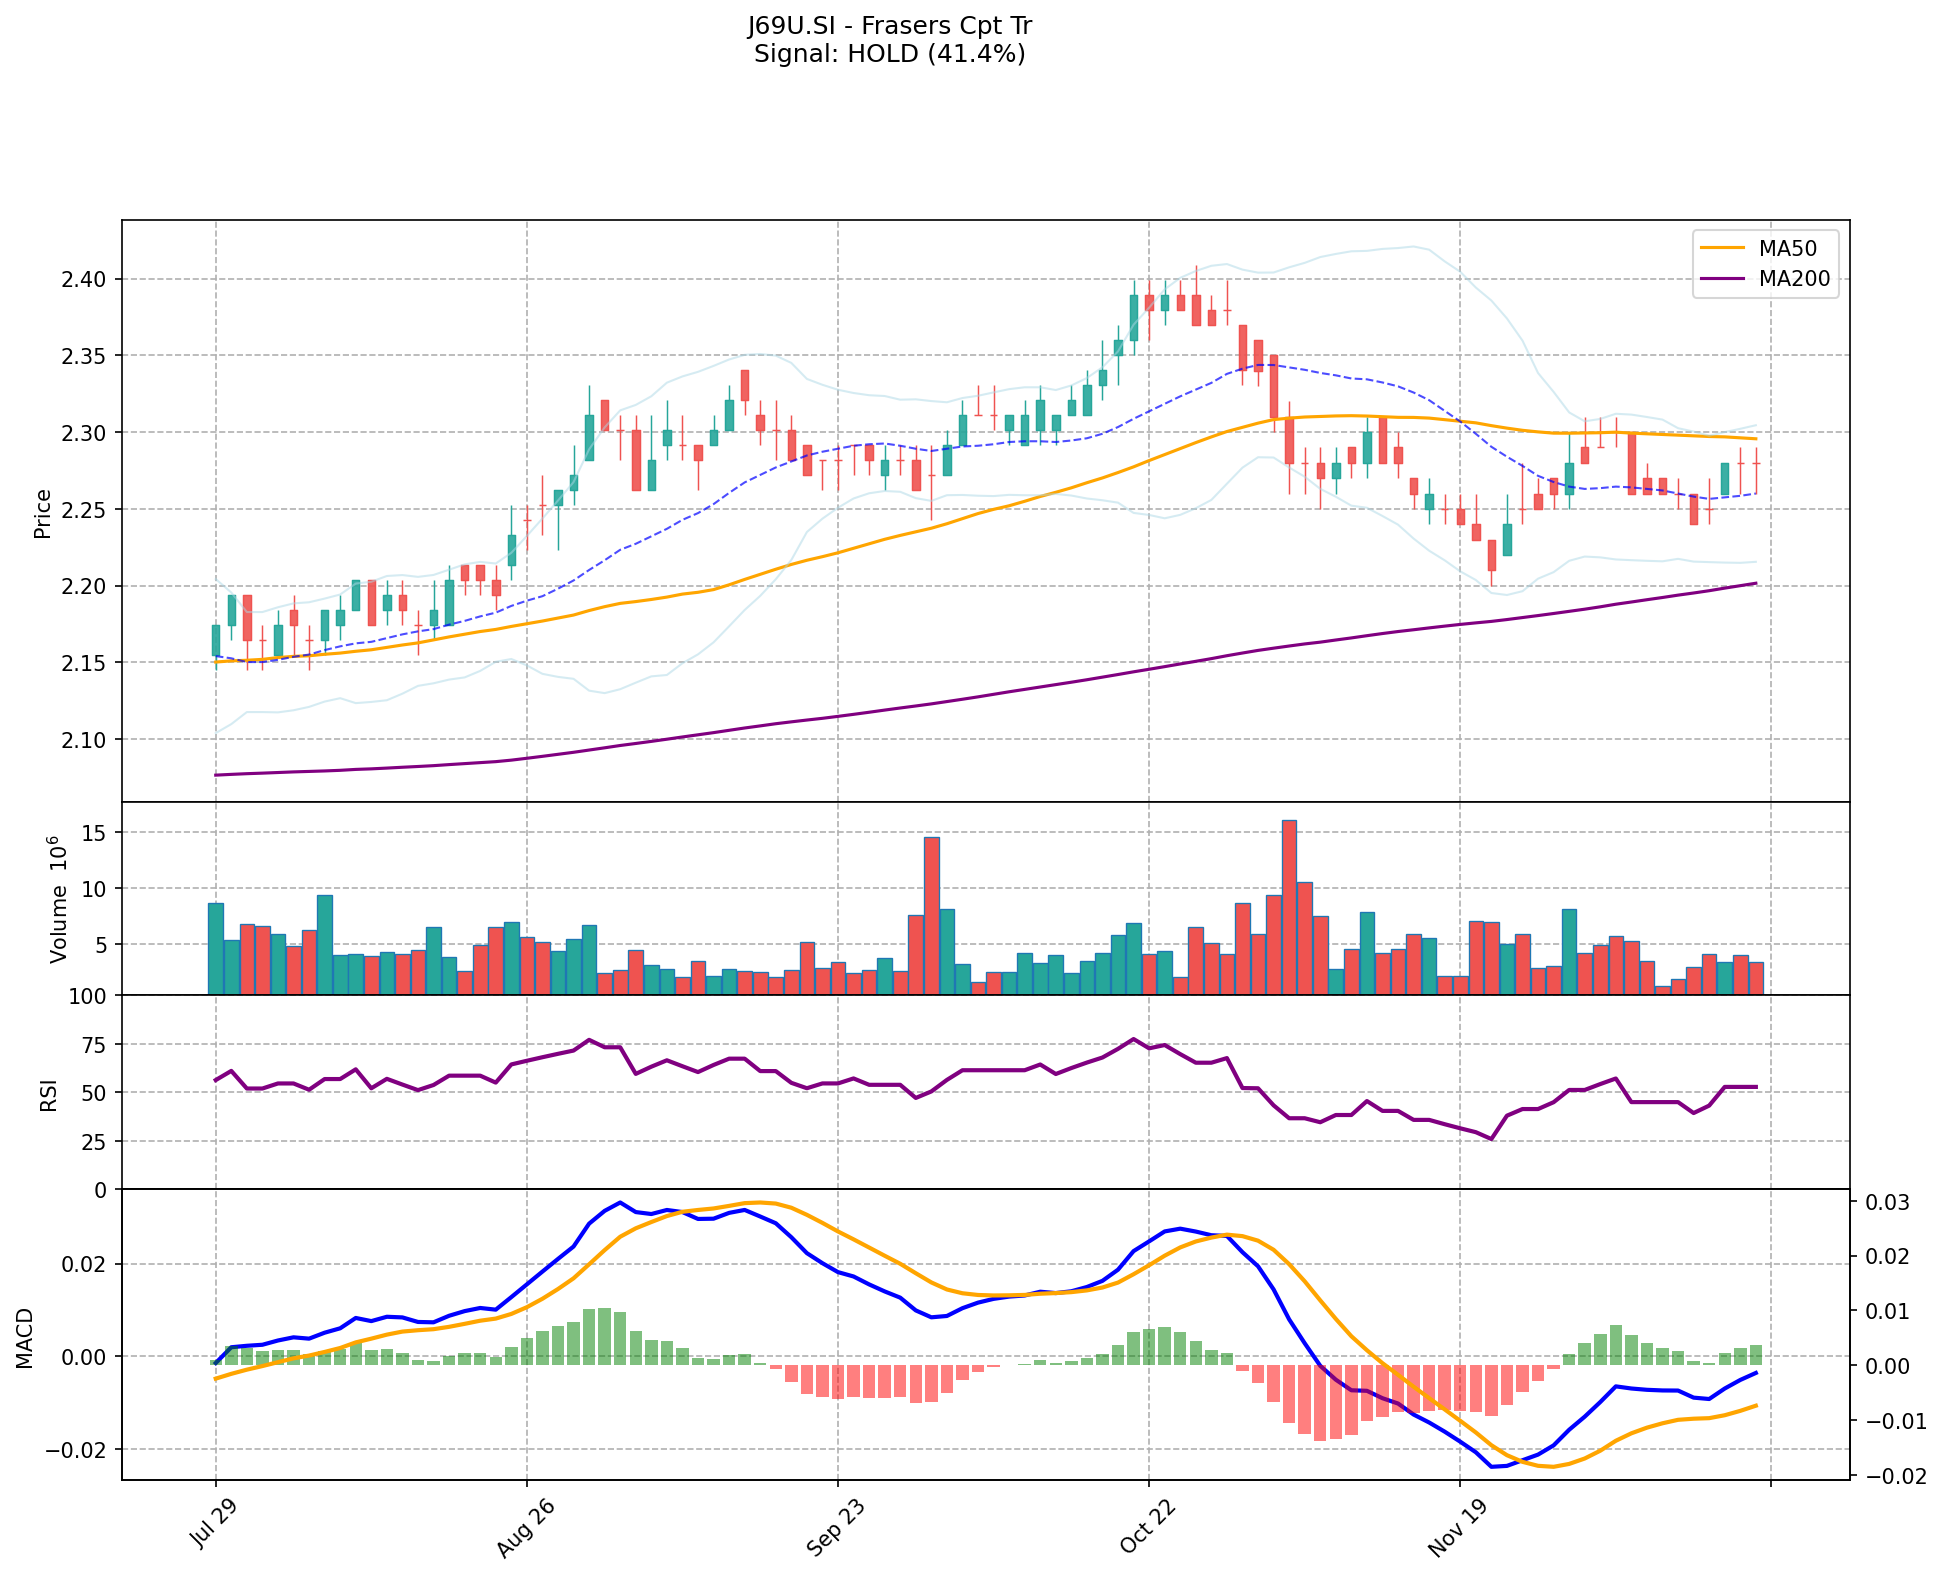This screenshot has height=1576, width=1943.
Task: Click the Price y-axis label
Action: 43,513
